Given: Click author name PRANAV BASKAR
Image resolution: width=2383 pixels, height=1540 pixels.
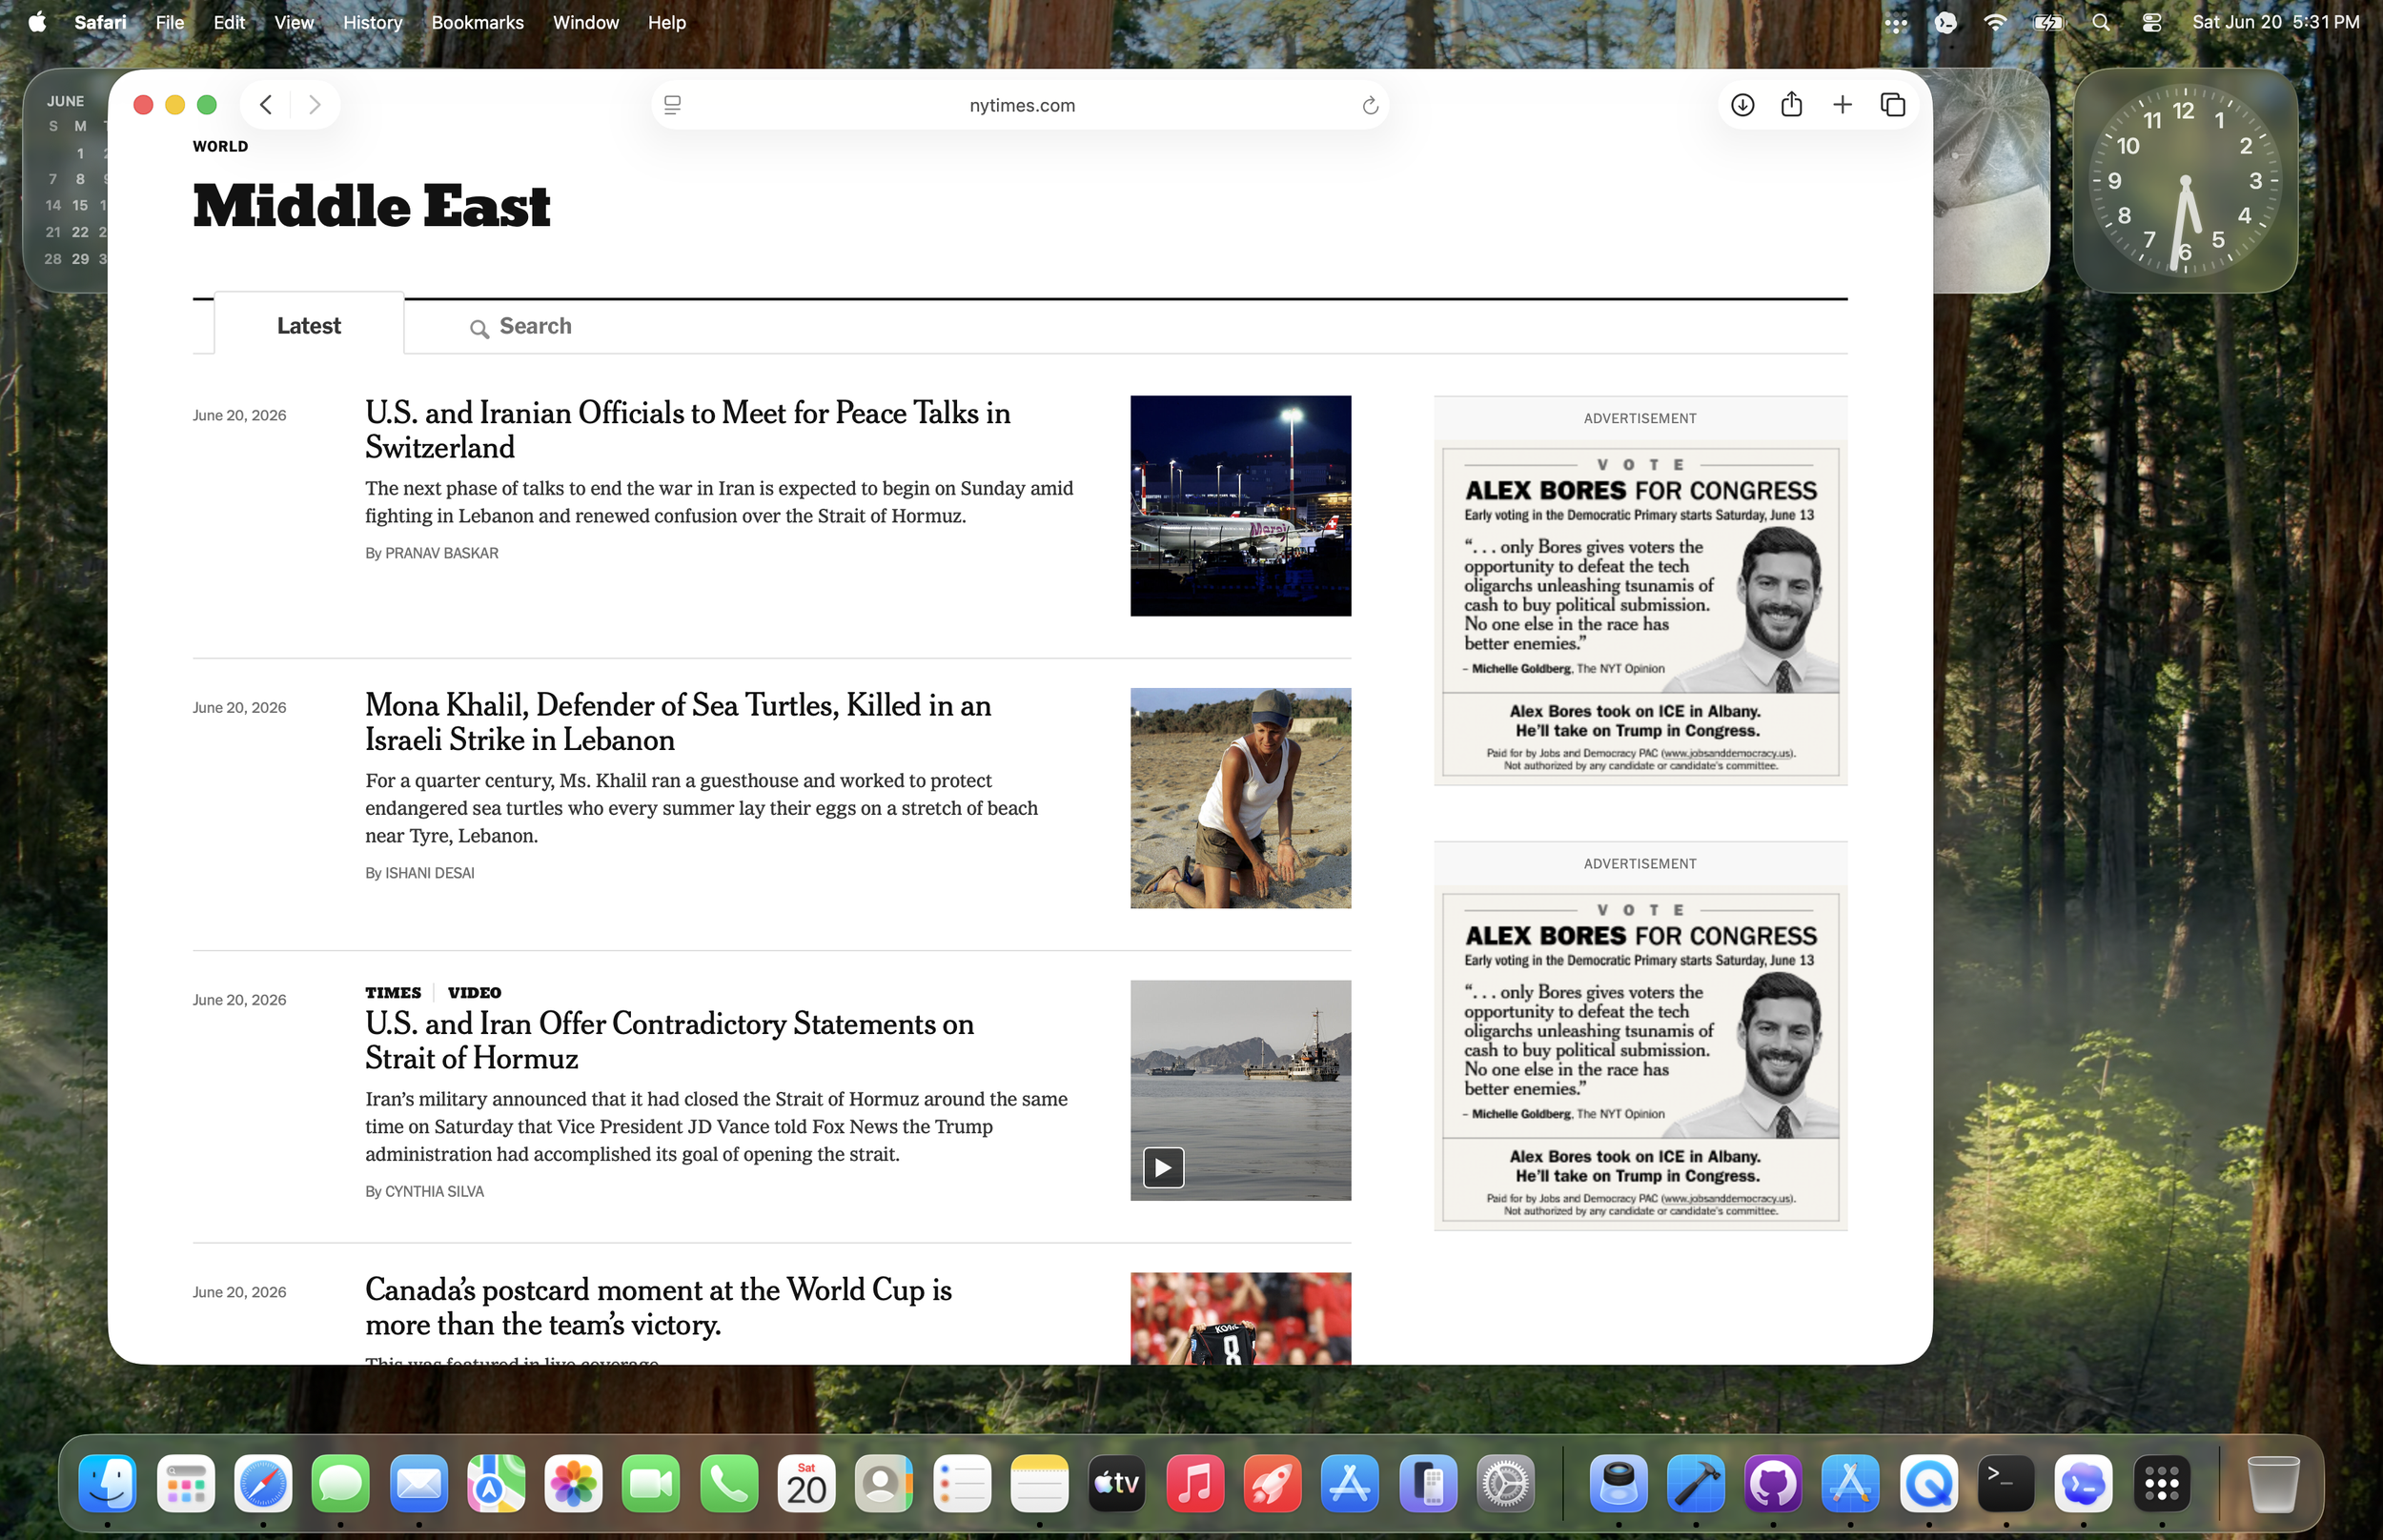Looking at the screenshot, I should 441,553.
